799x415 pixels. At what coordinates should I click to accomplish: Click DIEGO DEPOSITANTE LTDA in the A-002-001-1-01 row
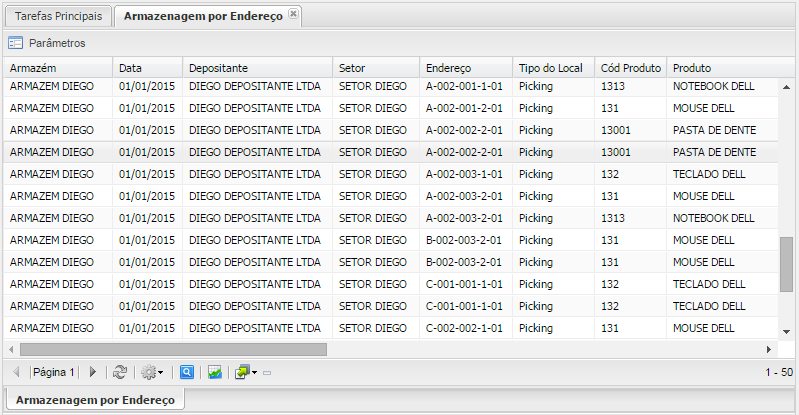point(255,86)
